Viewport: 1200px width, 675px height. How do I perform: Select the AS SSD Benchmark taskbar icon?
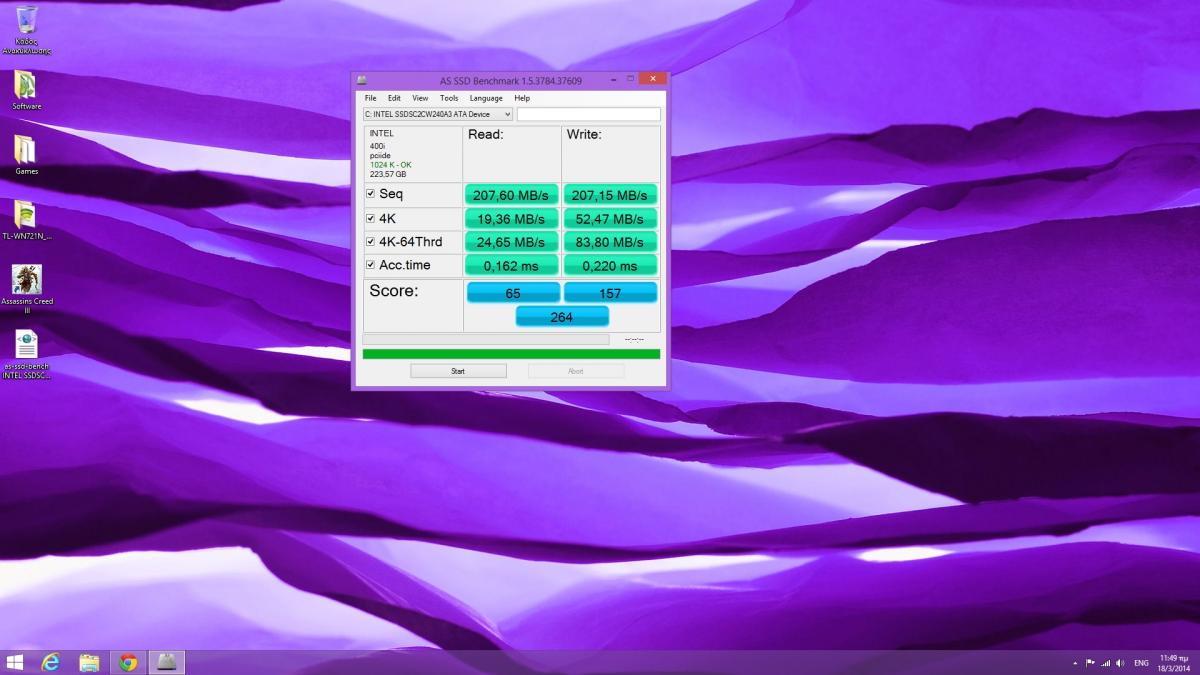click(x=167, y=662)
